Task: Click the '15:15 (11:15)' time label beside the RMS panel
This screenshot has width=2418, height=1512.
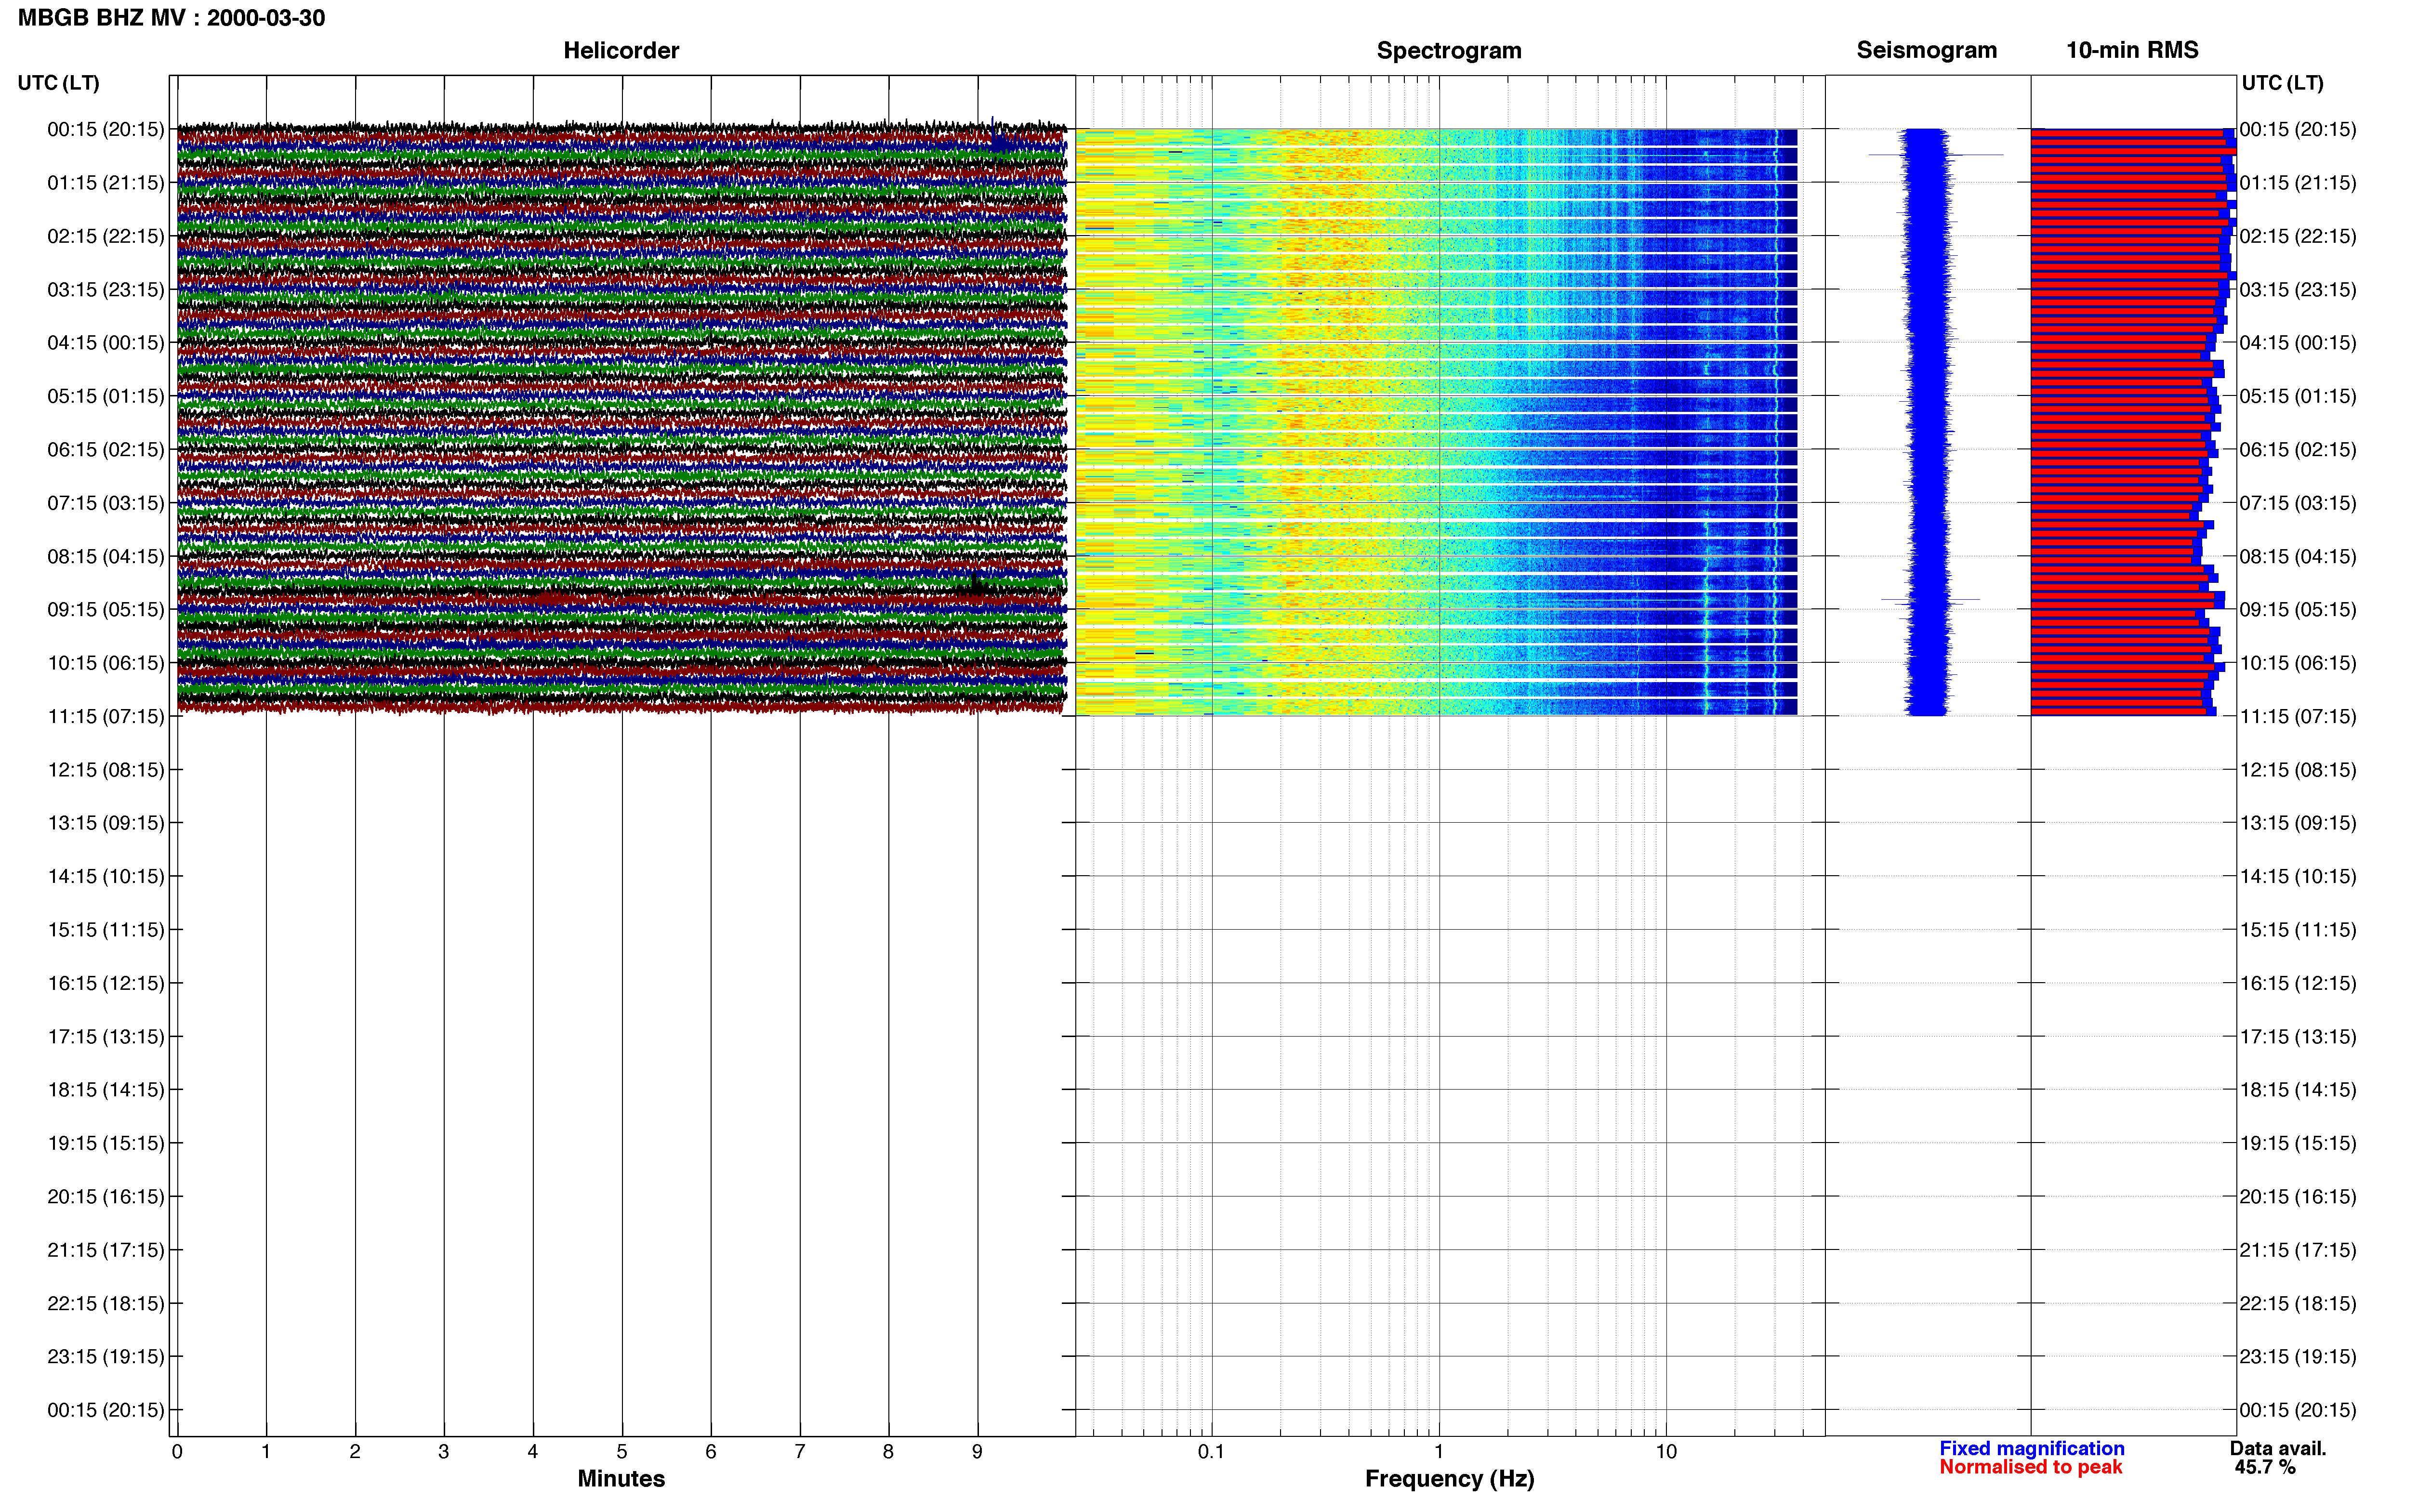Action: 2297,929
